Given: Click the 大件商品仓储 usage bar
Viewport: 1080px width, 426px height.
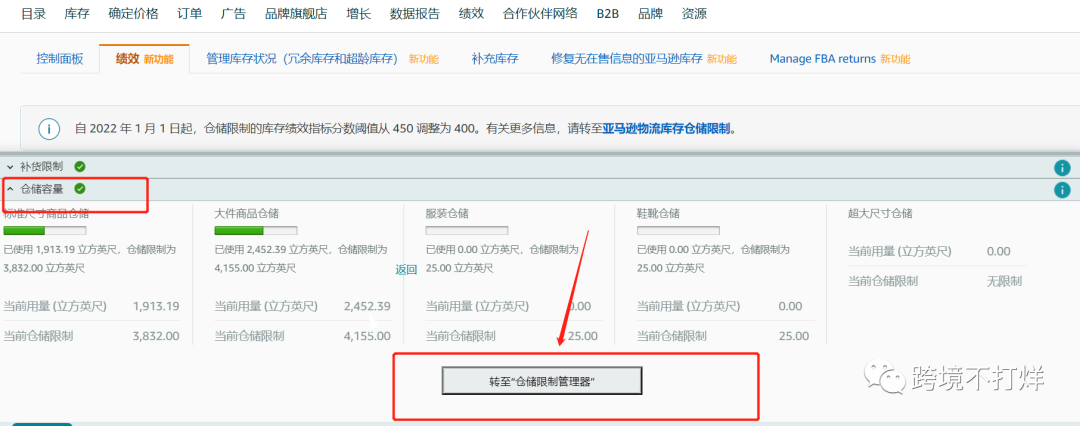Looking at the screenshot, I should pyautogui.click(x=256, y=231).
